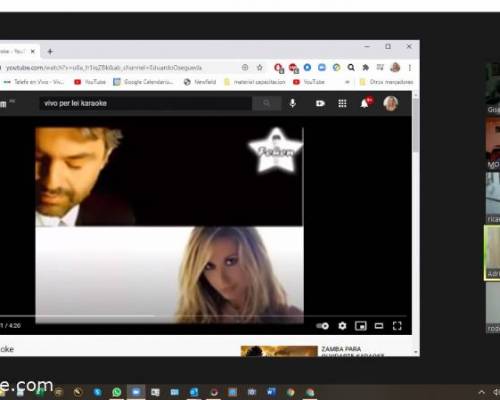Enable miniplayer mode on the video
500x400 pixels.
tap(361, 326)
